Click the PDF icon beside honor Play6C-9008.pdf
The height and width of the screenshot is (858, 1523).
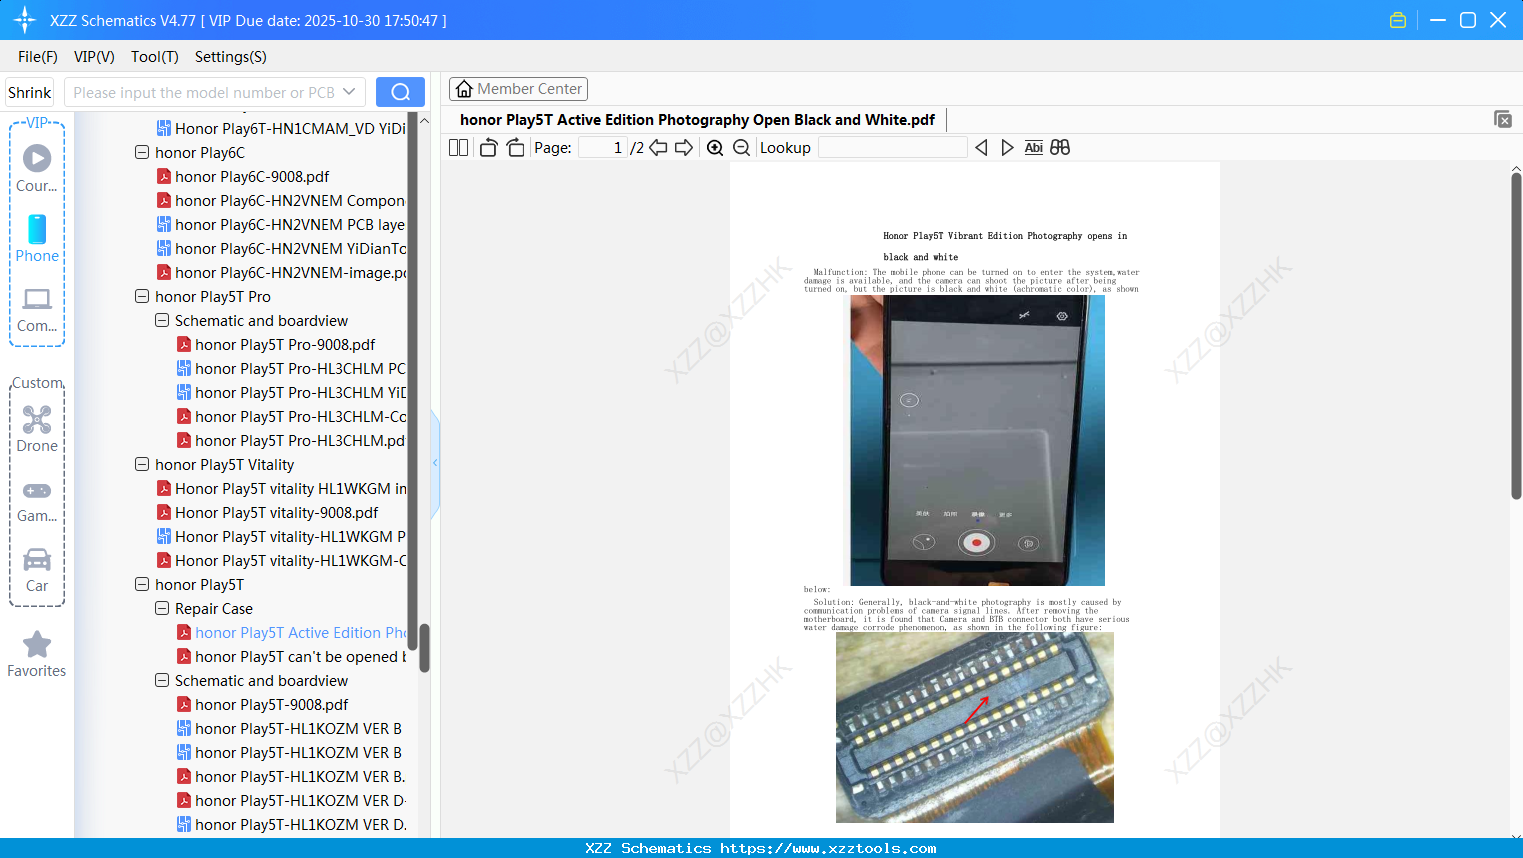click(164, 176)
